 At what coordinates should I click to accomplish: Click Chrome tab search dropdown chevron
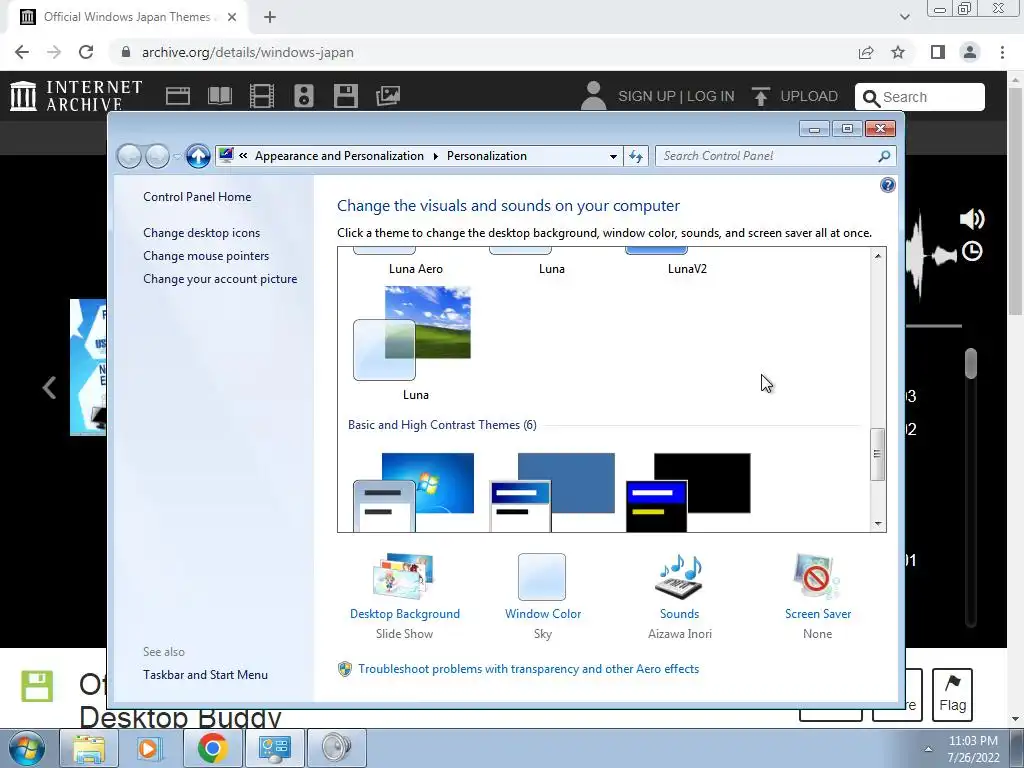(904, 17)
